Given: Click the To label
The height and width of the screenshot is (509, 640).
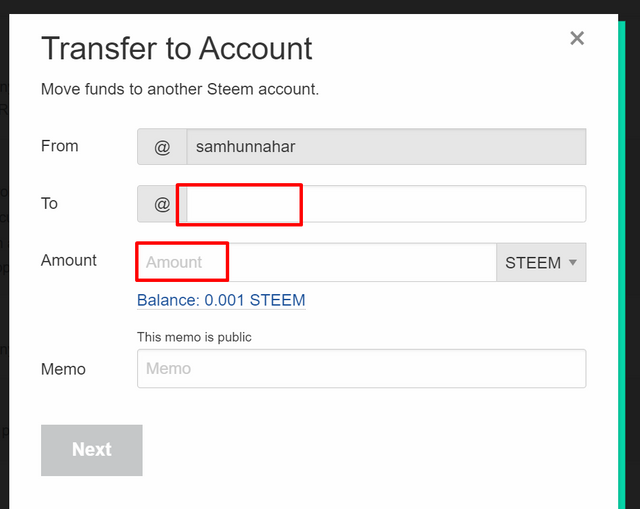Looking at the screenshot, I should [49, 203].
